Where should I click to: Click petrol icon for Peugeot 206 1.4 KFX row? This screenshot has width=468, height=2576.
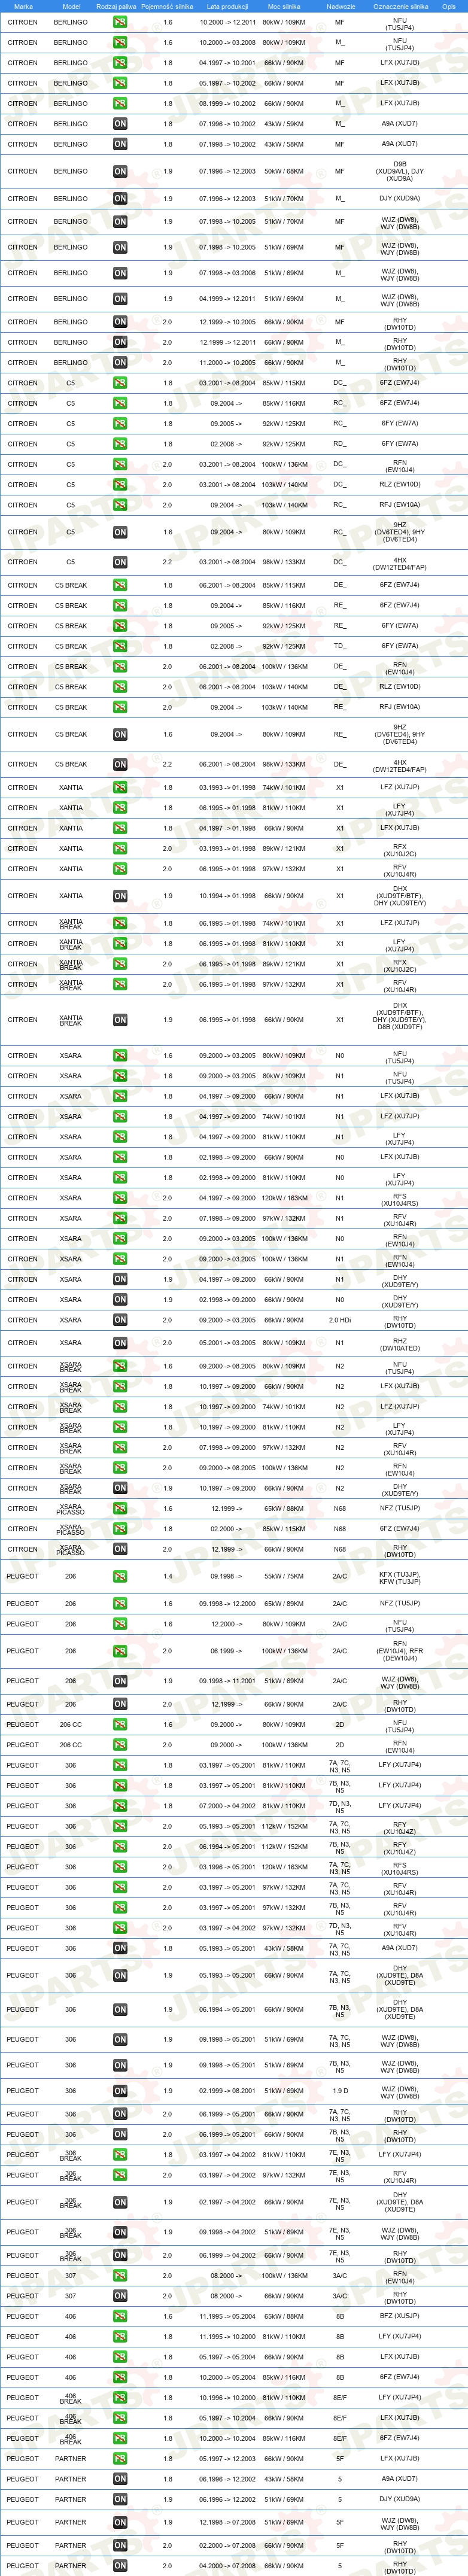pyautogui.click(x=120, y=1576)
